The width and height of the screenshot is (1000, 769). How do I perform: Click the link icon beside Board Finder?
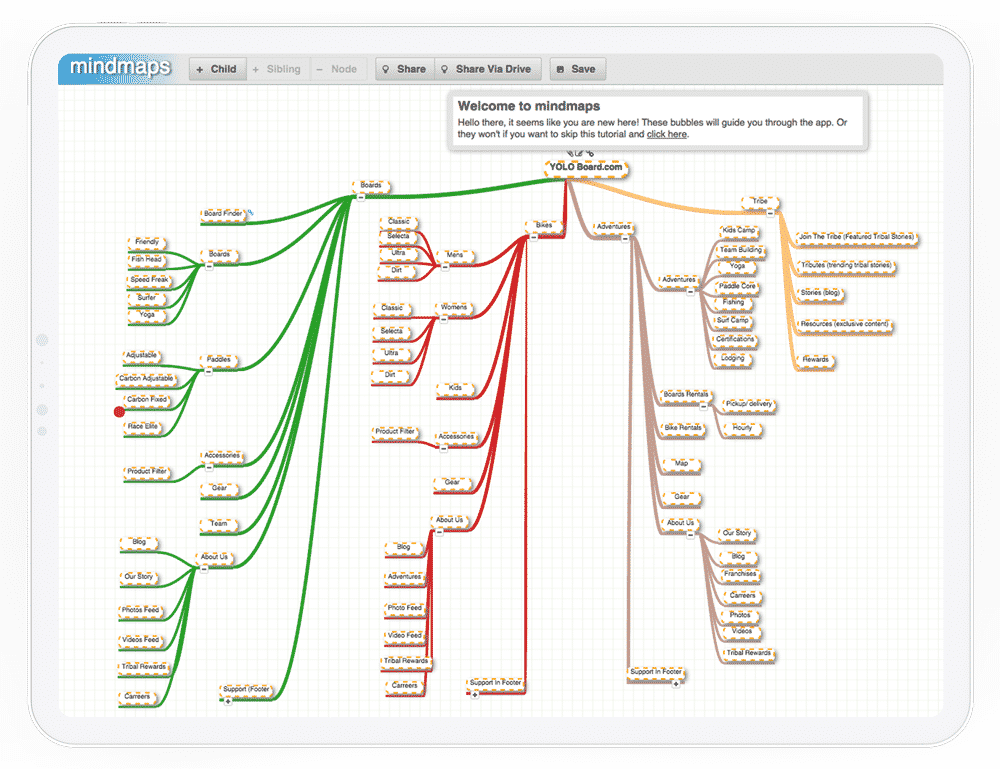[251, 213]
